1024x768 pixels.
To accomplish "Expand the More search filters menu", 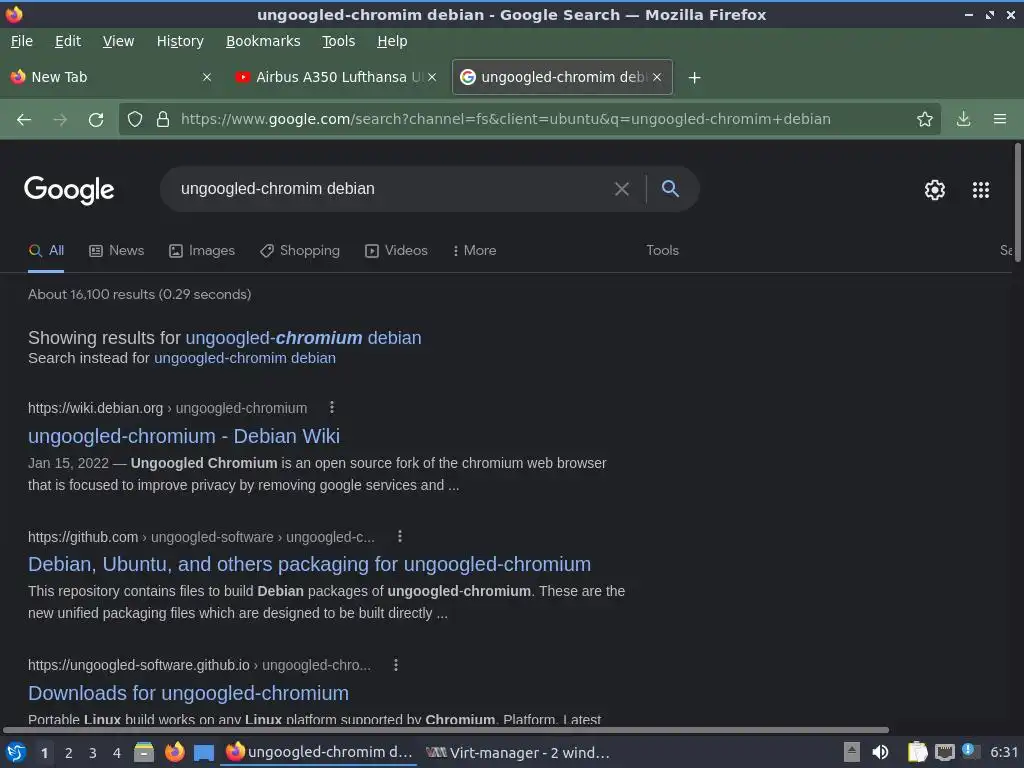I will [x=475, y=250].
